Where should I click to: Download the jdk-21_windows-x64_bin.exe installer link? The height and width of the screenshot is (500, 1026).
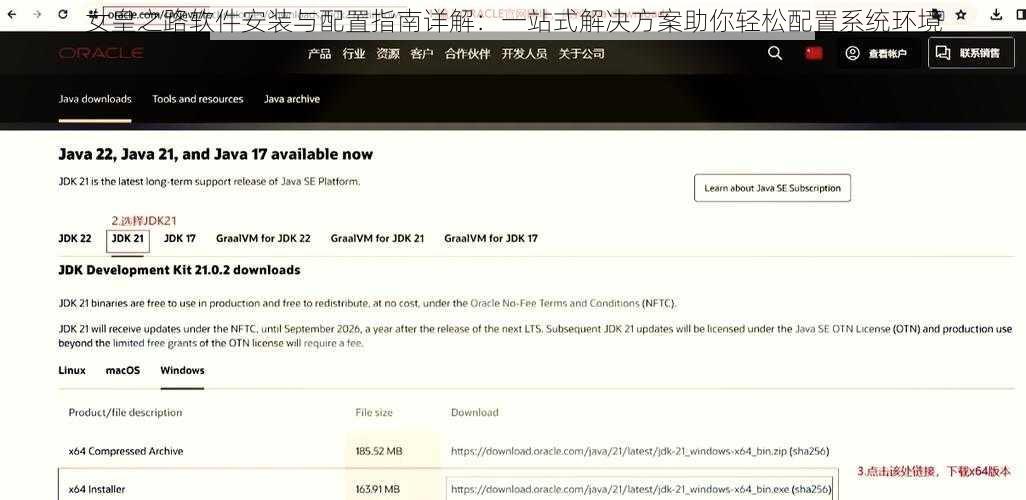619,489
